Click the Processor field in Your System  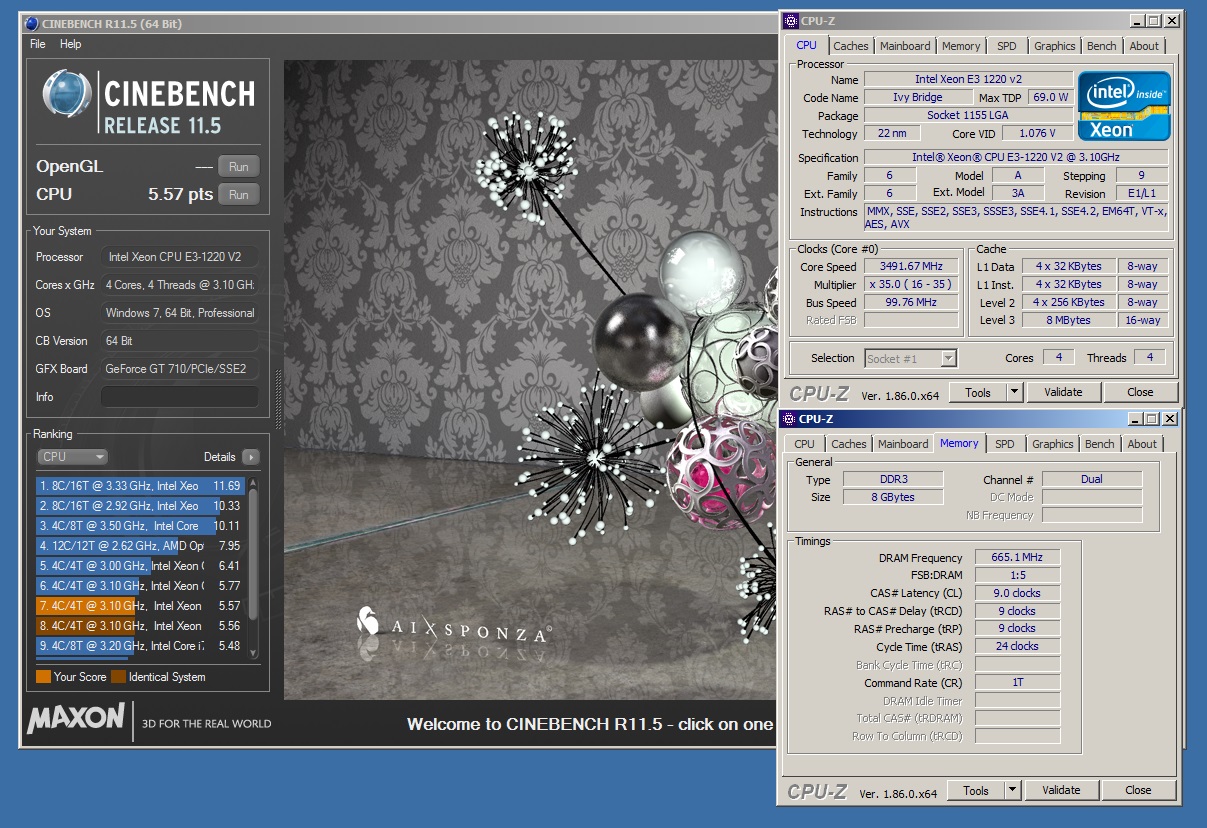click(179, 257)
